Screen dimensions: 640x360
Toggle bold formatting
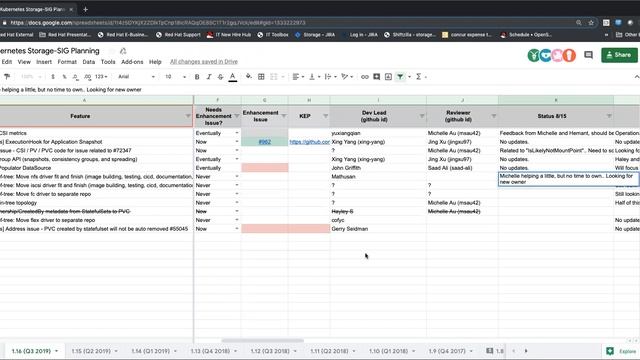[197, 77]
